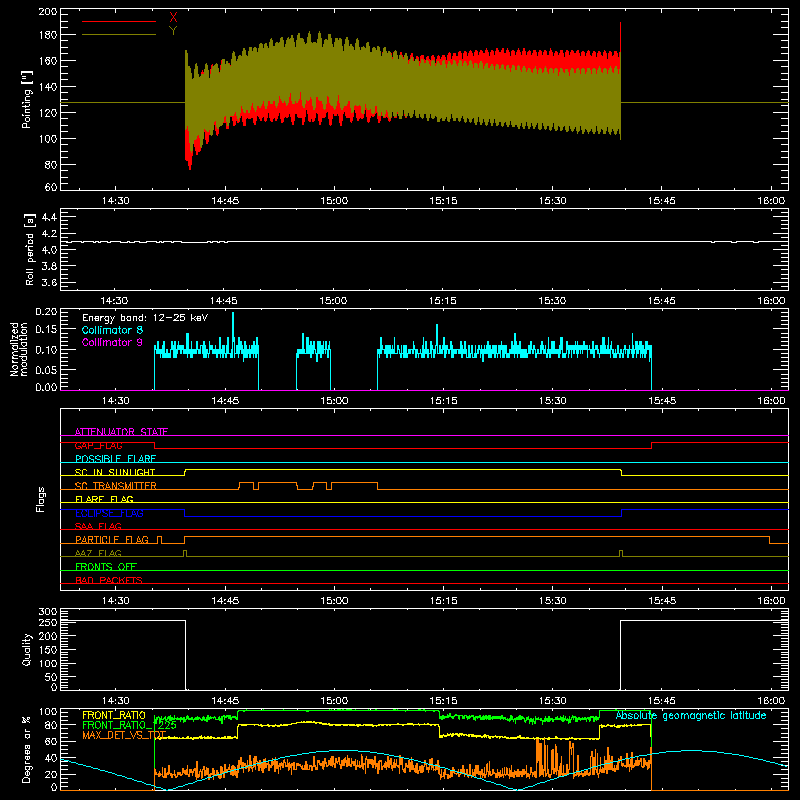
Task: Click the 'Normalized modulation' axis title
Action: [19, 349]
